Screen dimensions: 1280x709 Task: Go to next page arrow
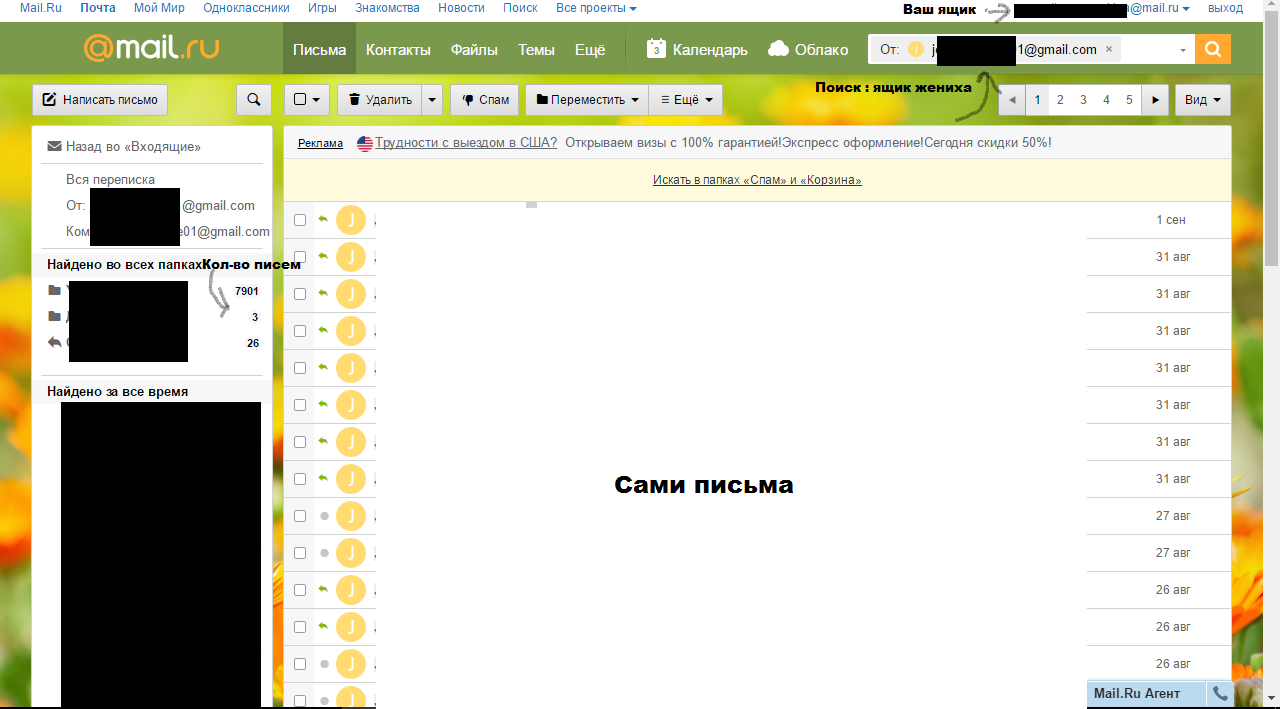pyautogui.click(x=1155, y=100)
